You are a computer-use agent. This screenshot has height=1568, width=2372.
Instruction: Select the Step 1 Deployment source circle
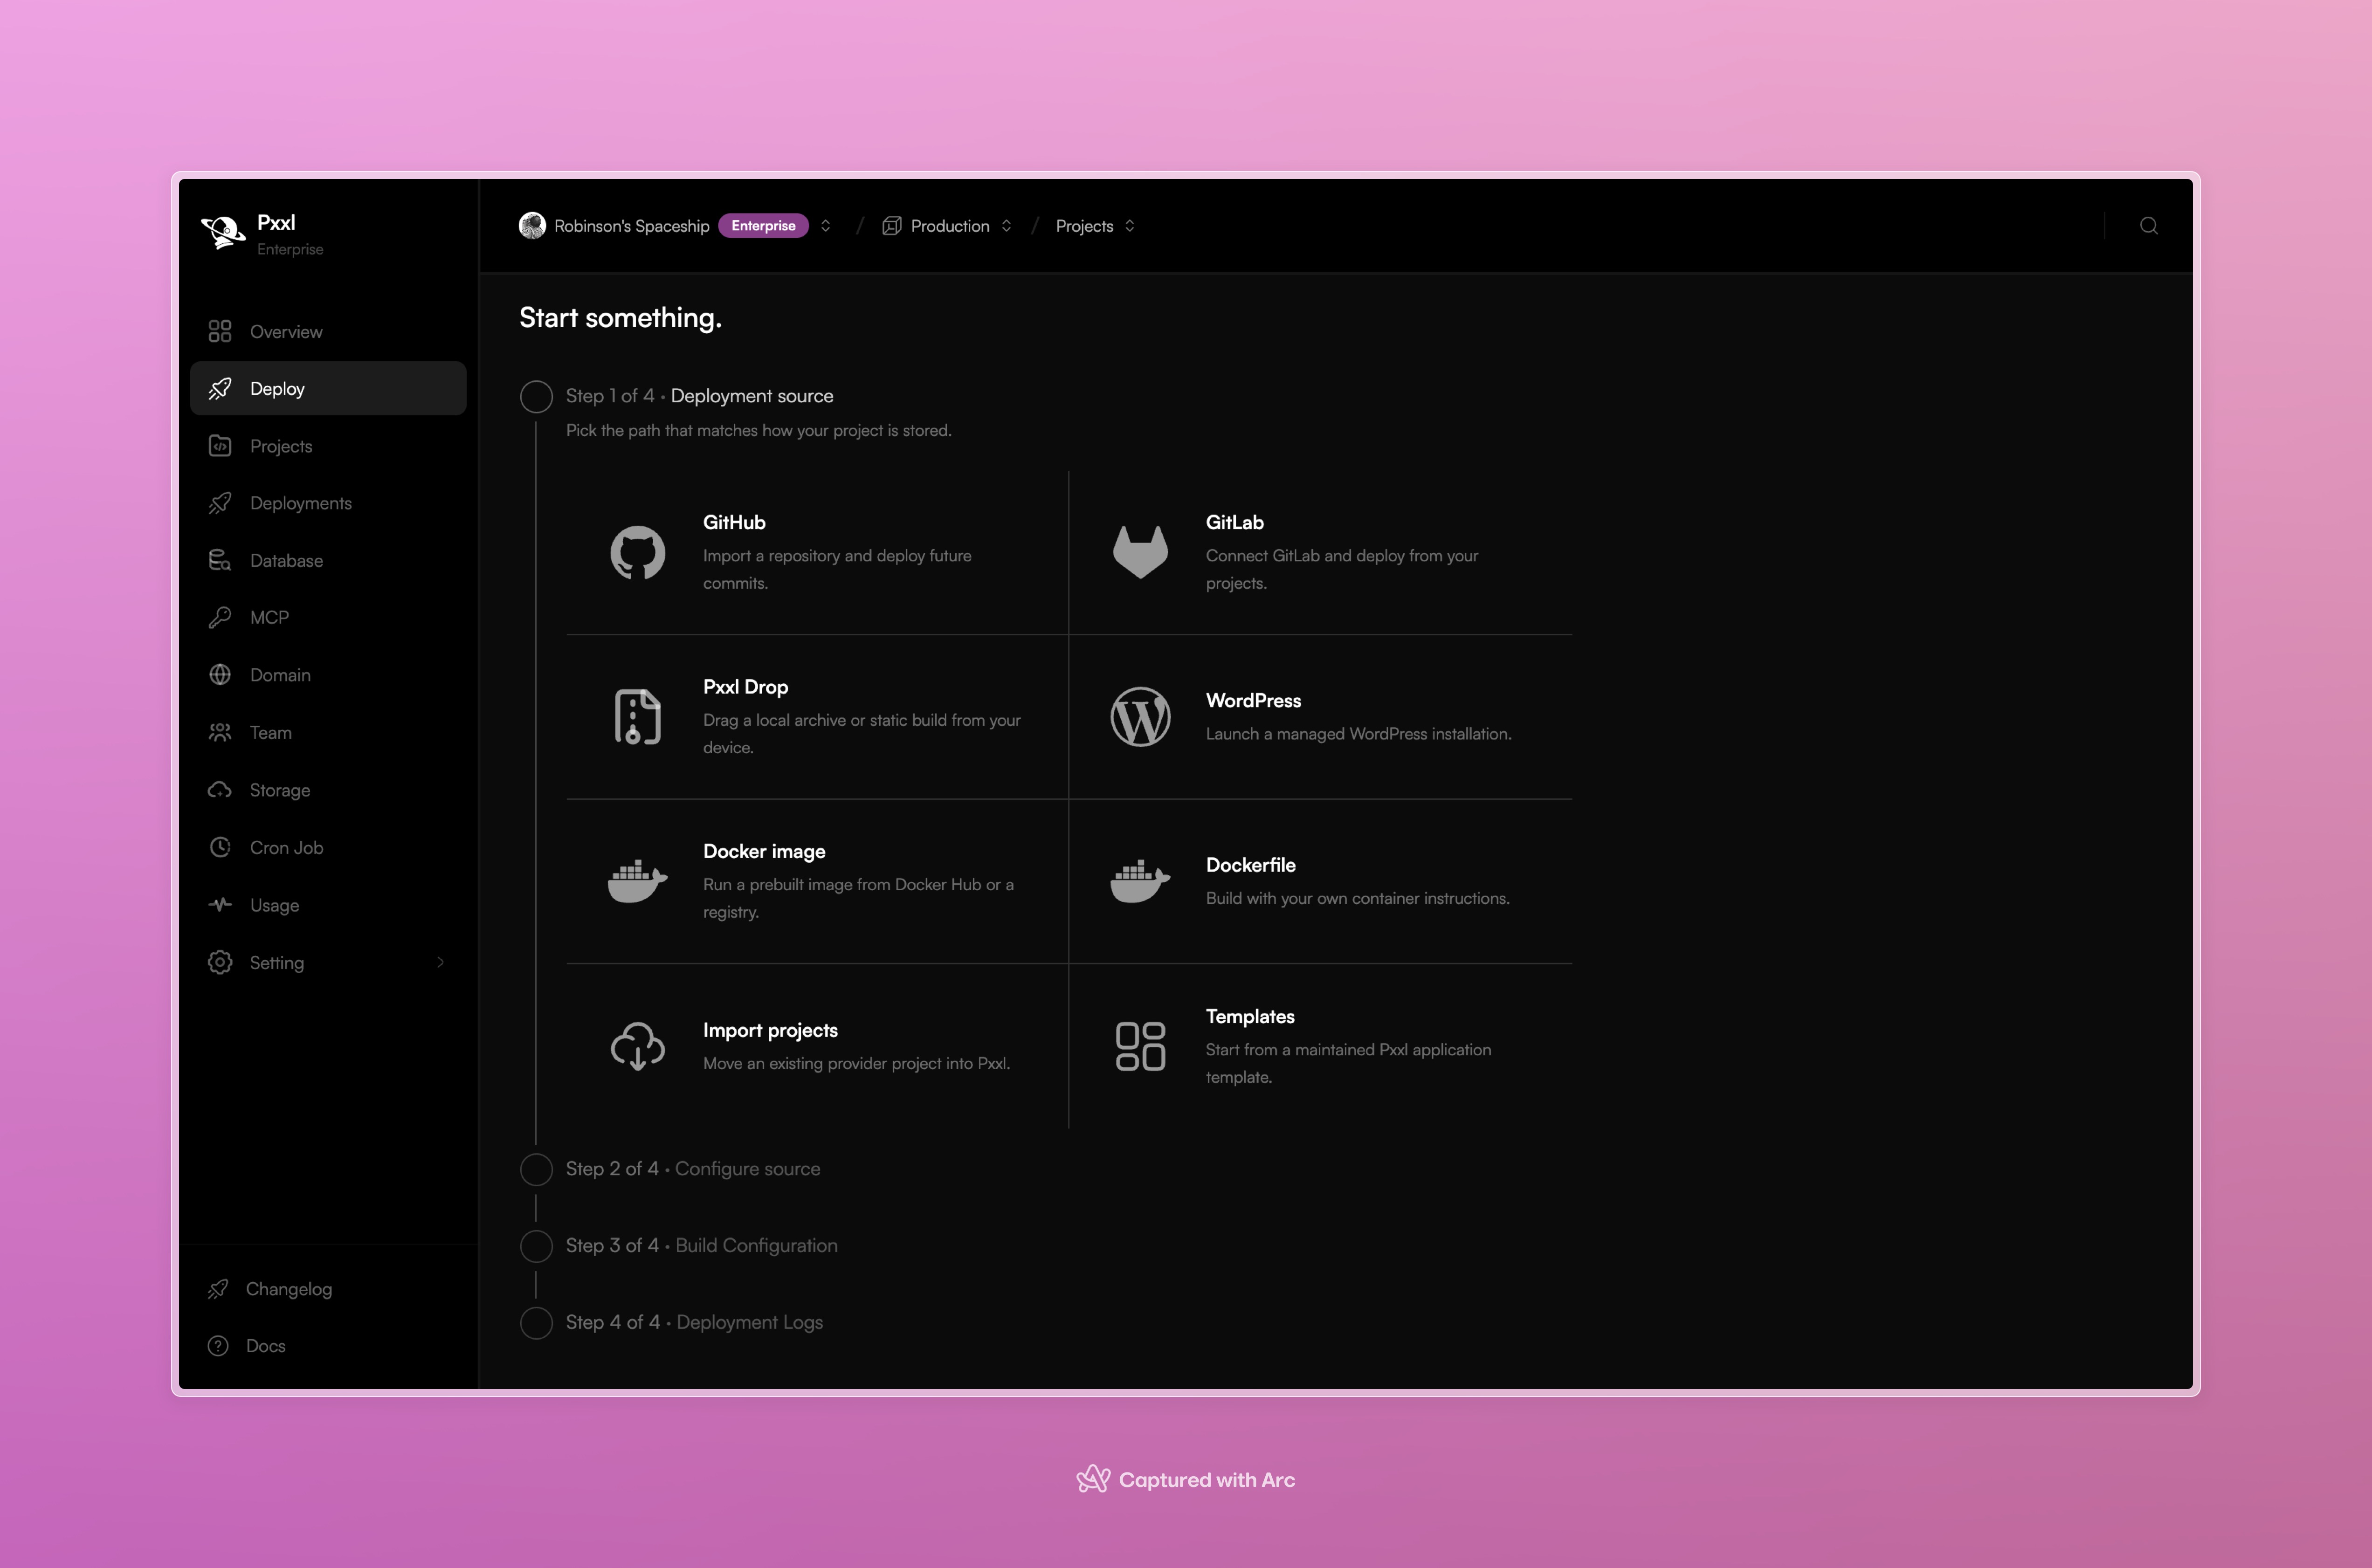(536, 397)
